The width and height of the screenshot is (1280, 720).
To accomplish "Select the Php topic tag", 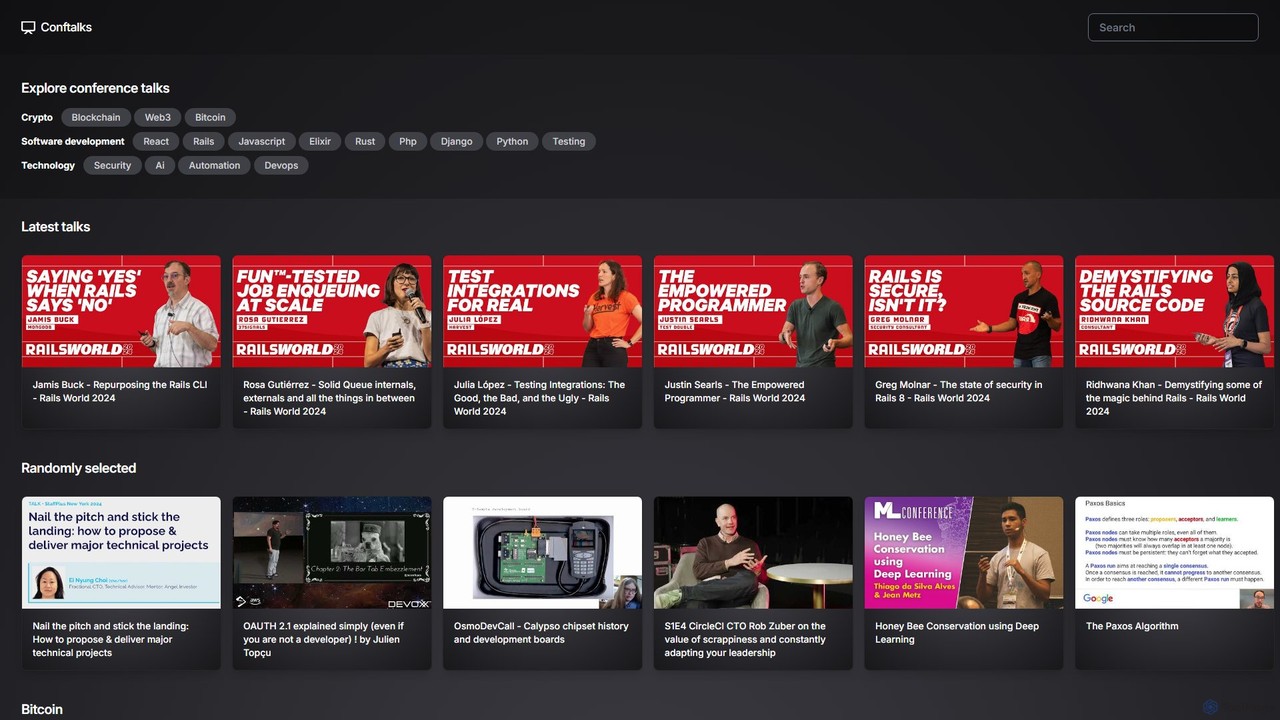I will coord(408,141).
